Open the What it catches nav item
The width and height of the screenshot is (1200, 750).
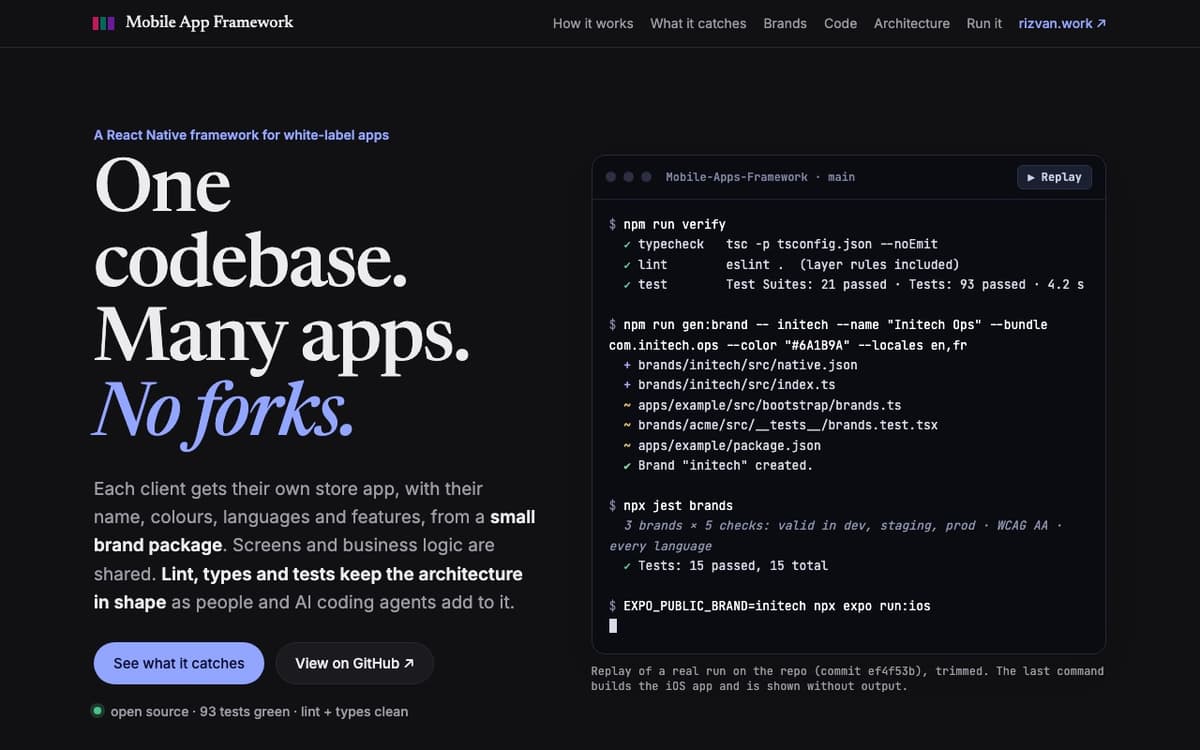click(698, 23)
